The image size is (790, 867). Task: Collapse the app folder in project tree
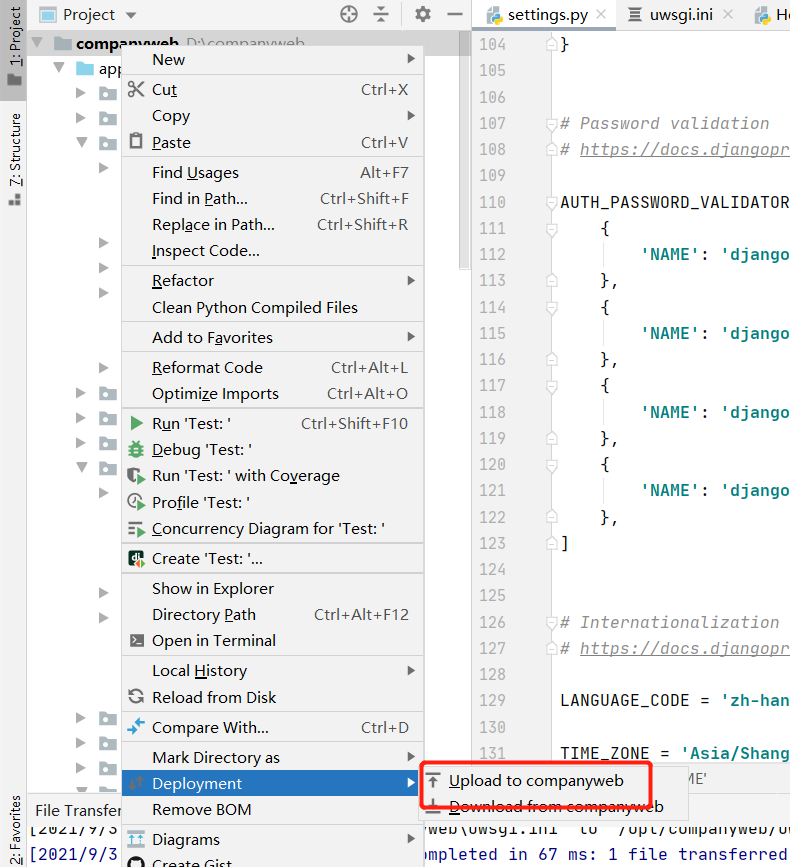pos(60,68)
